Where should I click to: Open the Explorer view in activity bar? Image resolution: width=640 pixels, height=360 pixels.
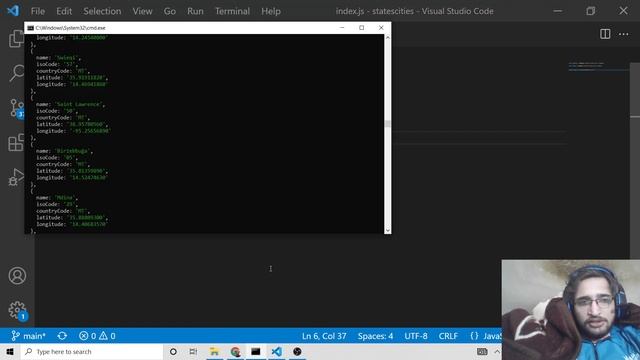[x=16, y=38]
